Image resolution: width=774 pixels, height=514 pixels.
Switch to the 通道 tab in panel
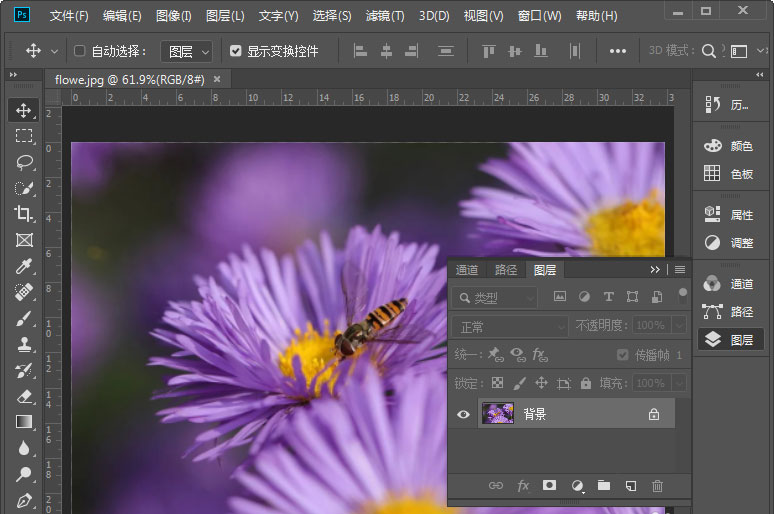tap(467, 270)
